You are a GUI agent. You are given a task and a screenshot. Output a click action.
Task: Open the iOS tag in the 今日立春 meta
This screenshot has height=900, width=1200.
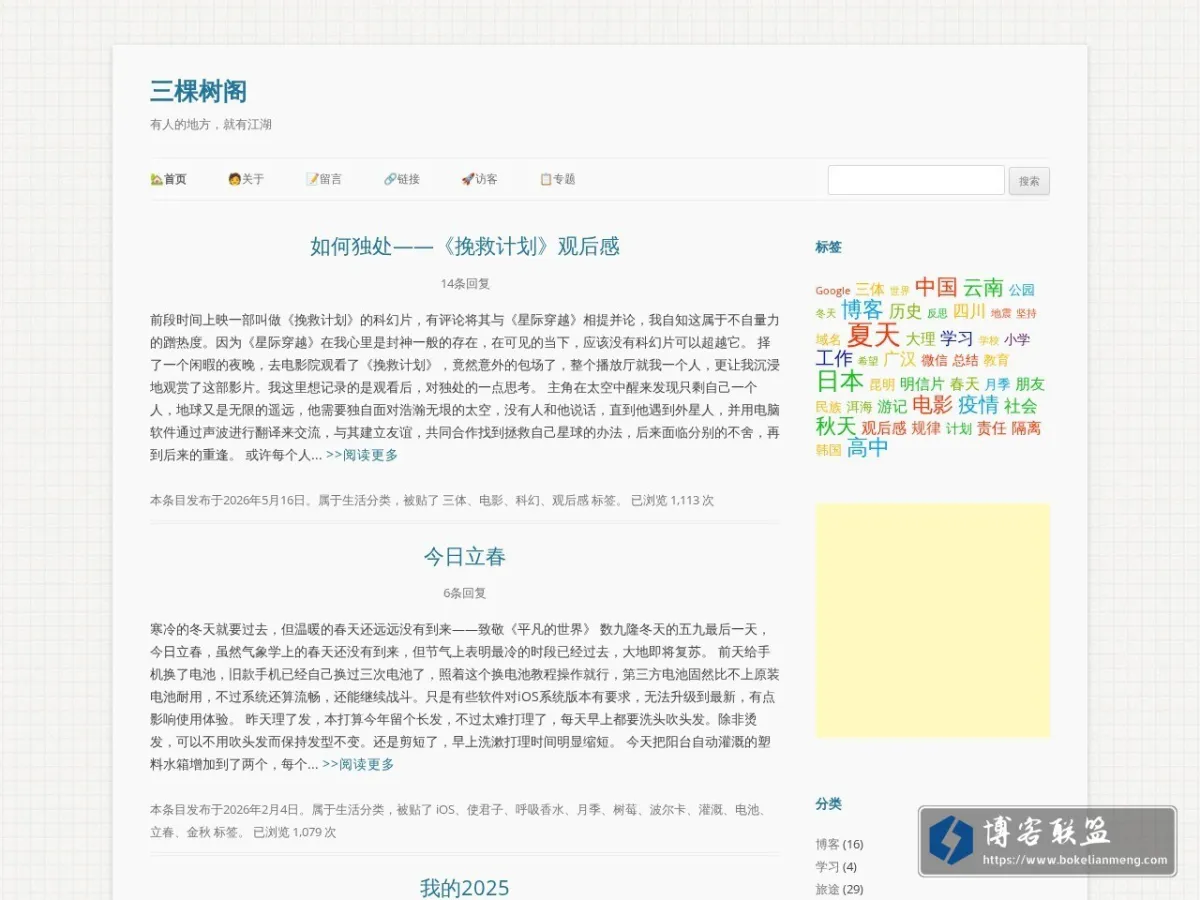(446, 809)
